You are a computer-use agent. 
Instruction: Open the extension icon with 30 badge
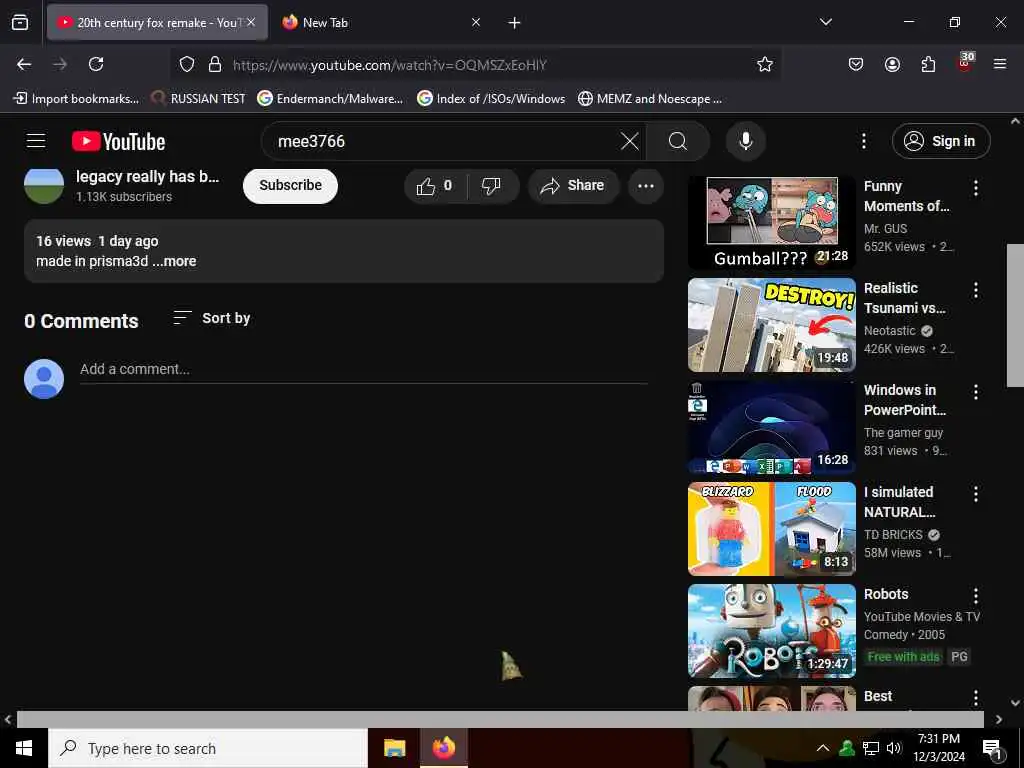965,62
